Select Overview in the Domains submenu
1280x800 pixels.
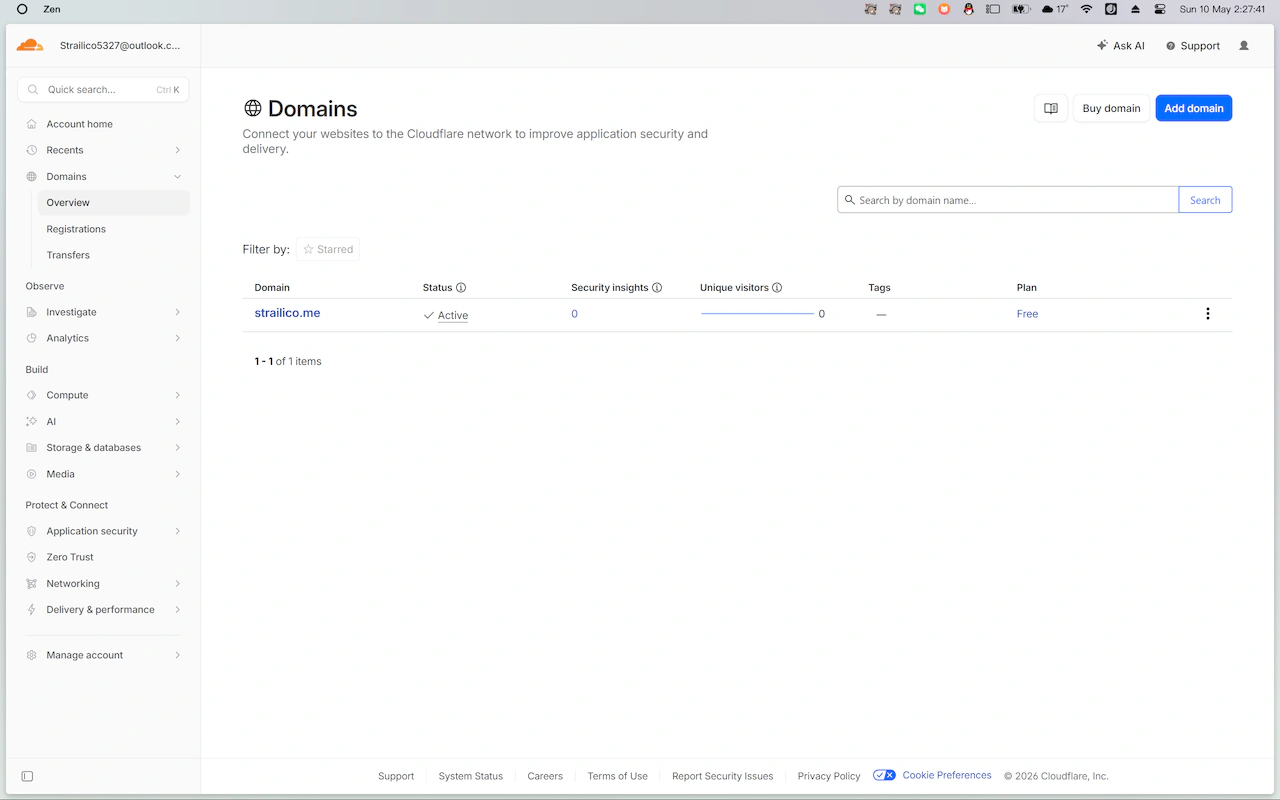click(x=113, y=202)
